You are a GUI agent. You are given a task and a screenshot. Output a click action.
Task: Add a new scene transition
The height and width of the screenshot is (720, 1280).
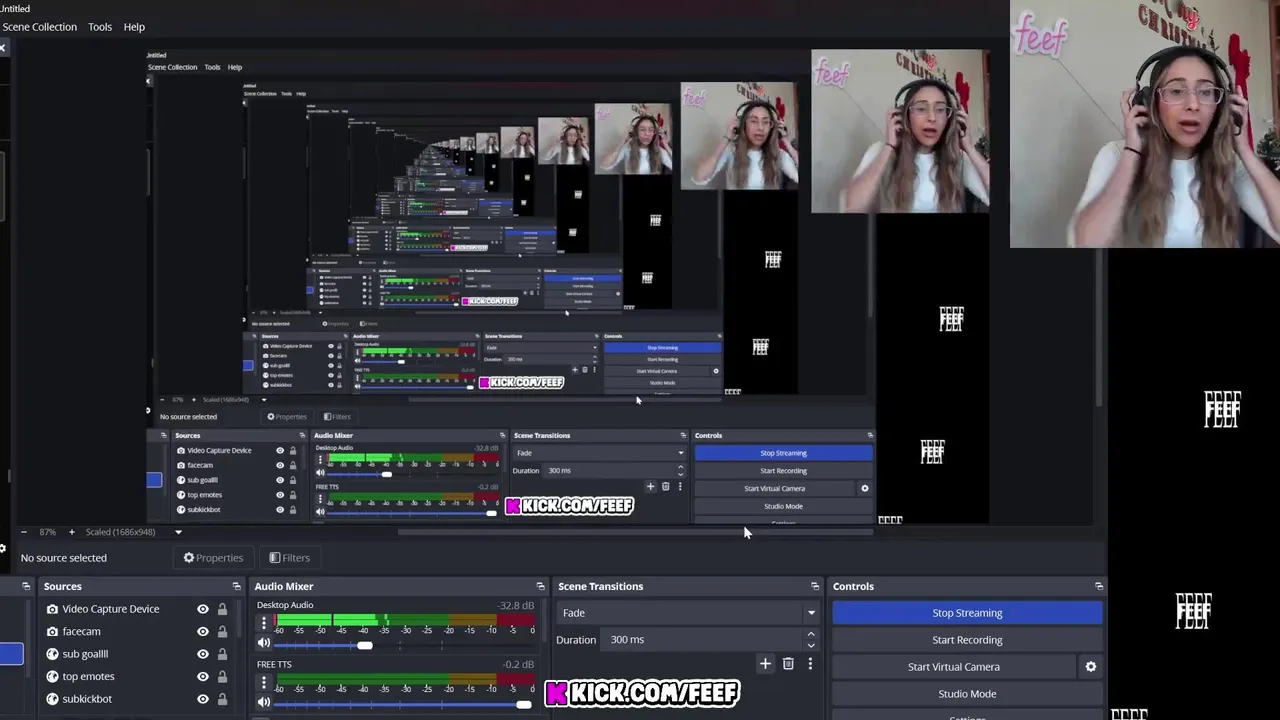coord(765,664)
